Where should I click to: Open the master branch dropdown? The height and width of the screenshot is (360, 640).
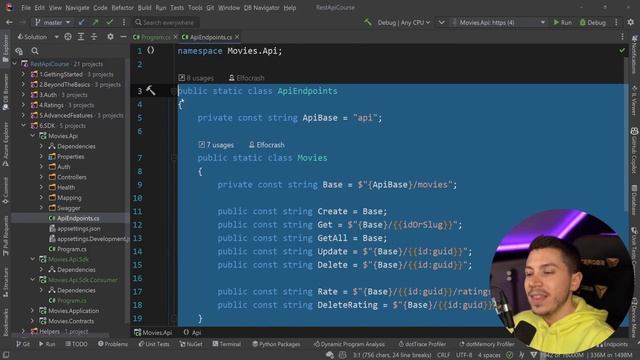point(52,22)
